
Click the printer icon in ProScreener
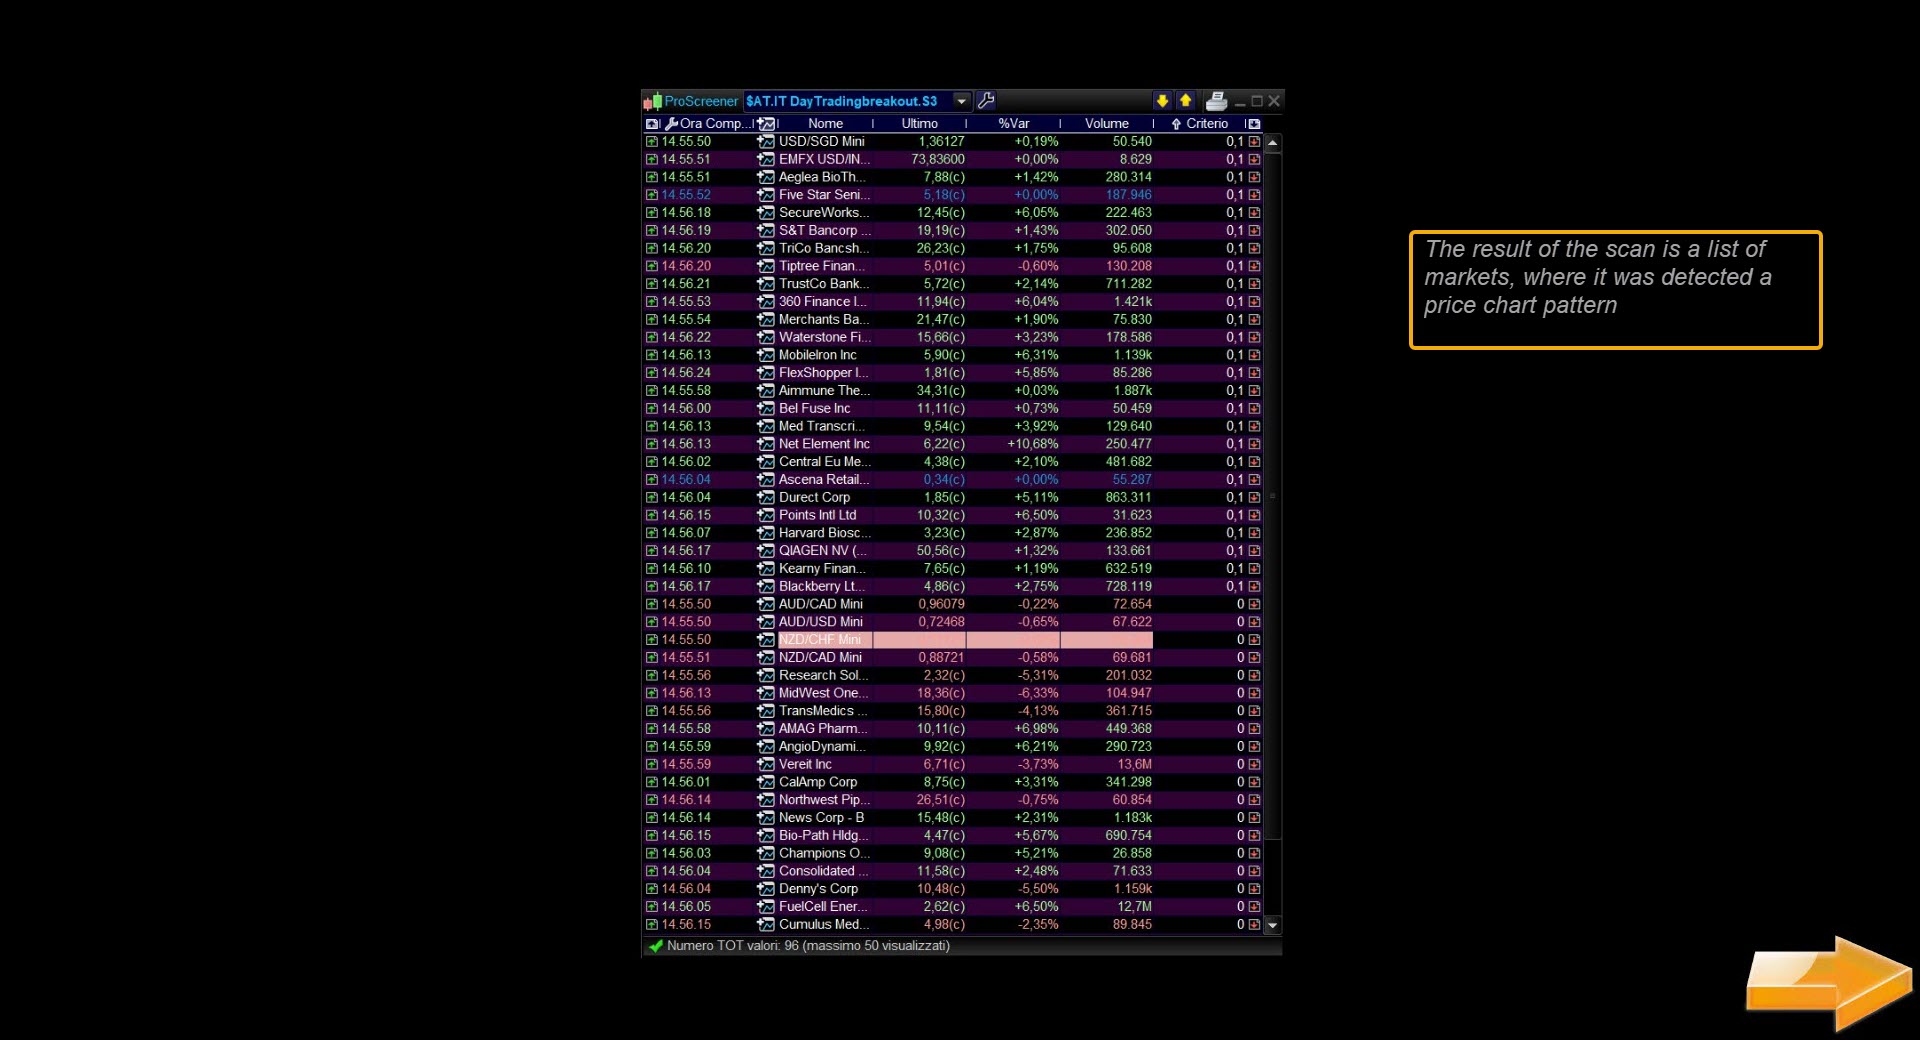(x=1216, y=101)
